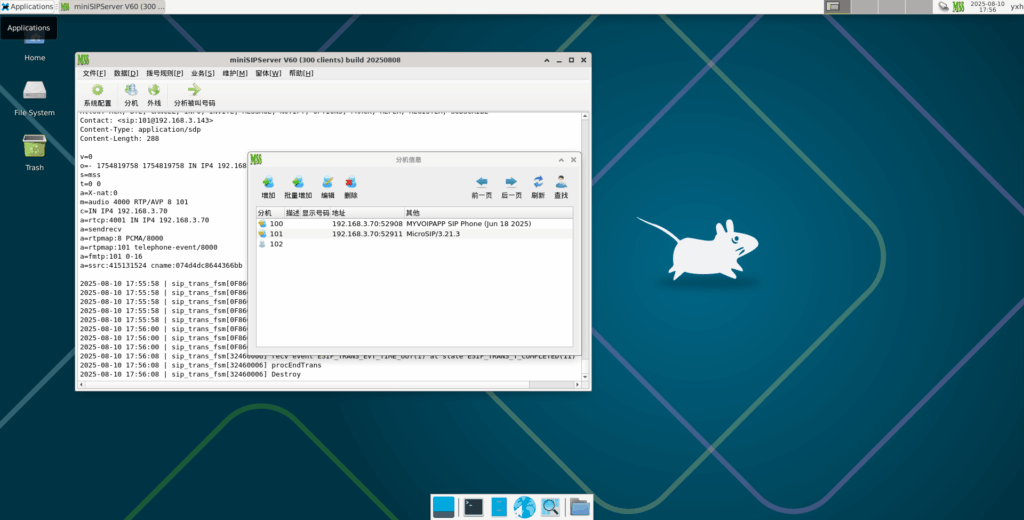Click the 分机 column header
The width and height of the screenshot is (1024, 520).
pyautogui.click(x=270, y=213)
